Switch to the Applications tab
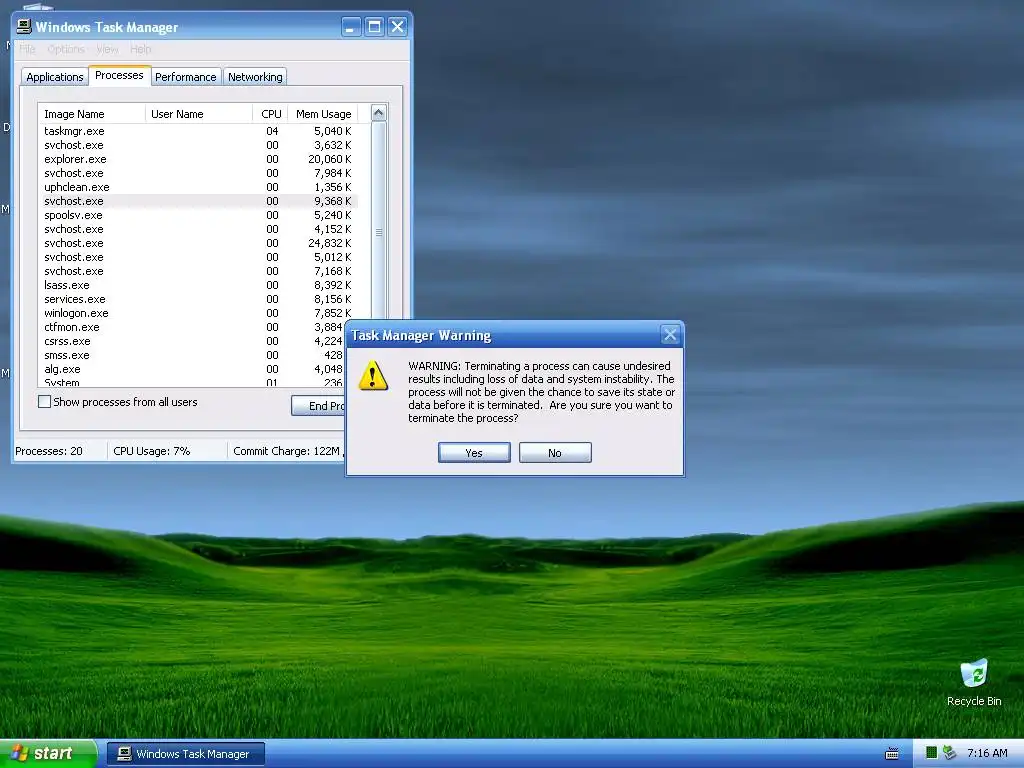Image resolution: width=1024 pixels, height=768 pixels. pyautogui.click(x=55, y=76)
